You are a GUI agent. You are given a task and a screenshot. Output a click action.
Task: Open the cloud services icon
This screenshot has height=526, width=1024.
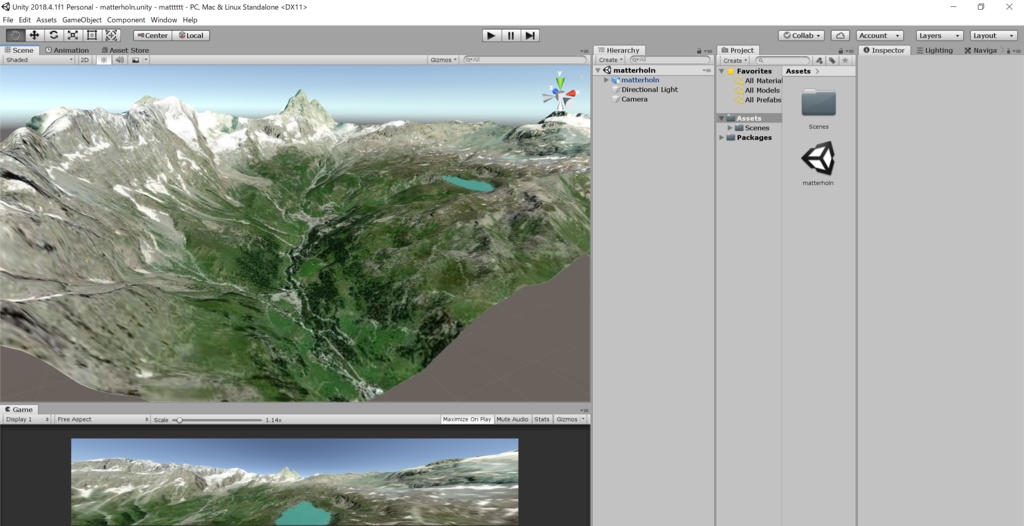[x=840, y=35]
